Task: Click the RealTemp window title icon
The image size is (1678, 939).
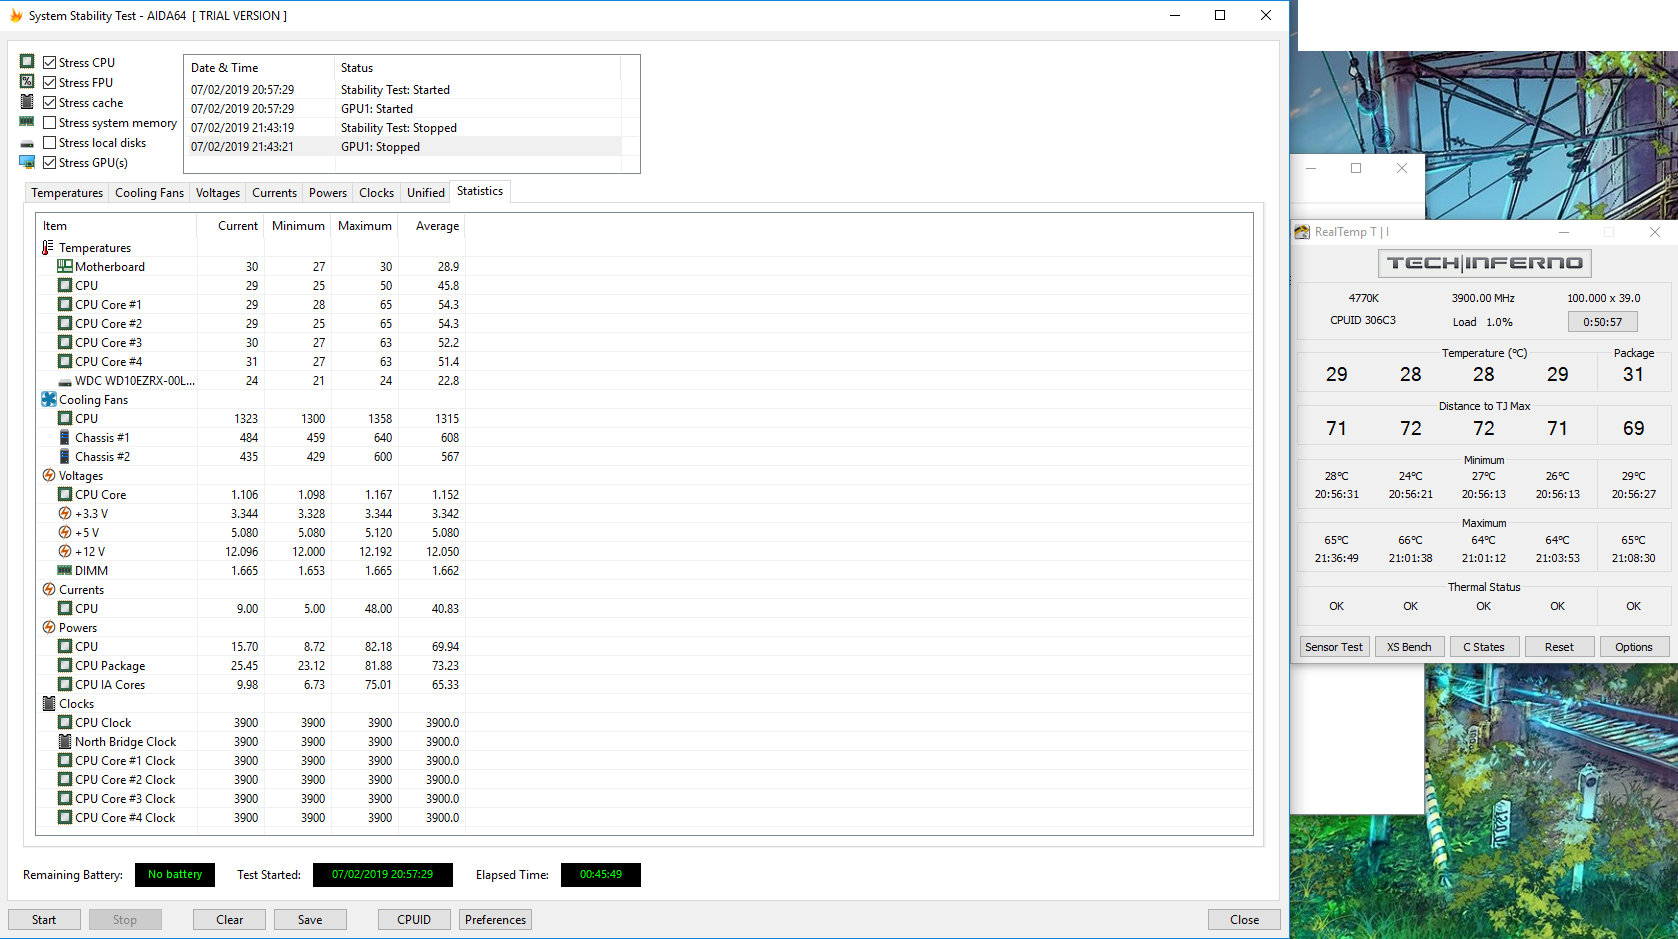Action: click(1302, 231)
